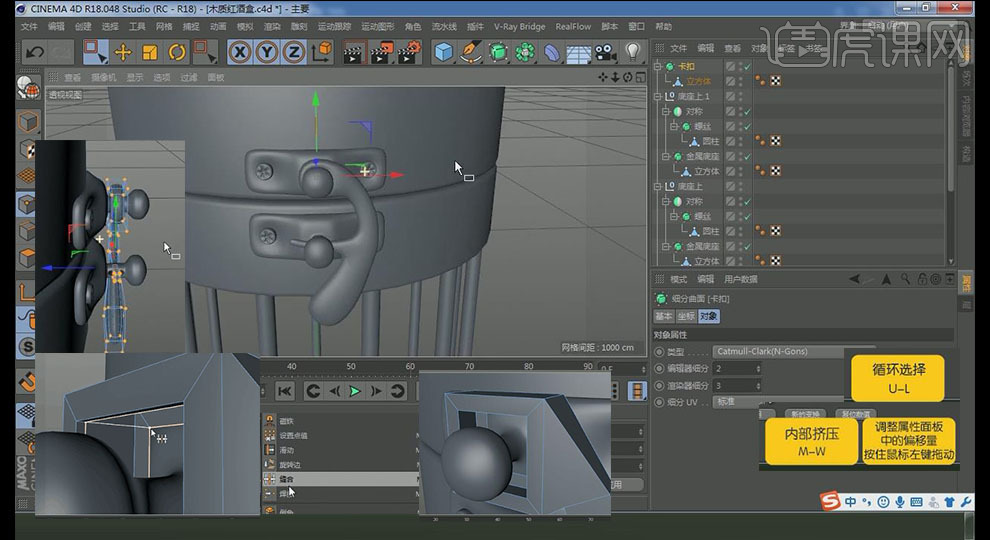Click the Floor environment icon

click(578, 54)
